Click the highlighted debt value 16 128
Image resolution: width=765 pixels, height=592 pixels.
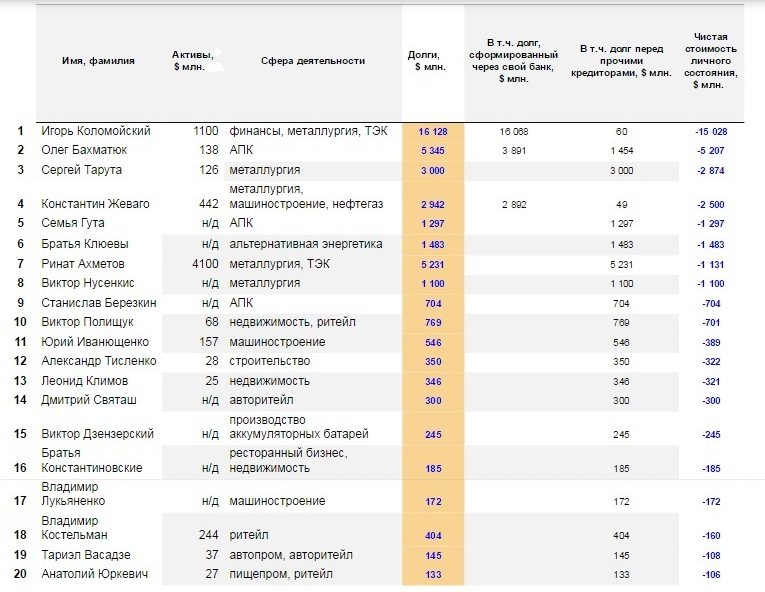(x=432, y=131)
